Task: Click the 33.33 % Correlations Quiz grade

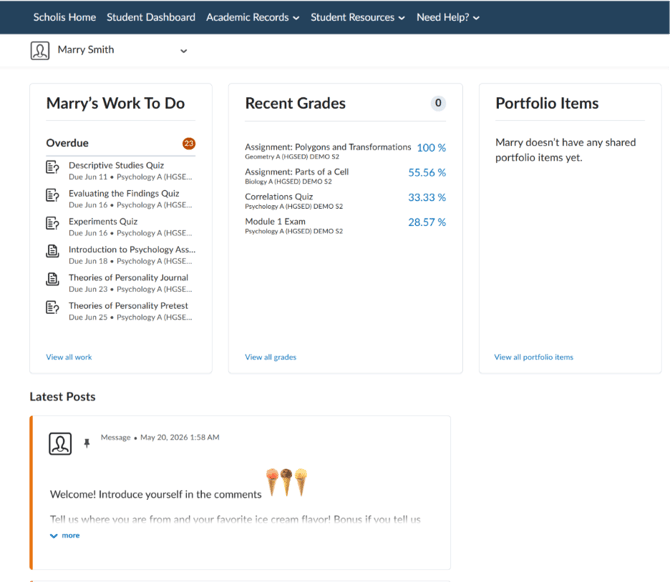Action: pyautogui.click(x=427, y=197)
